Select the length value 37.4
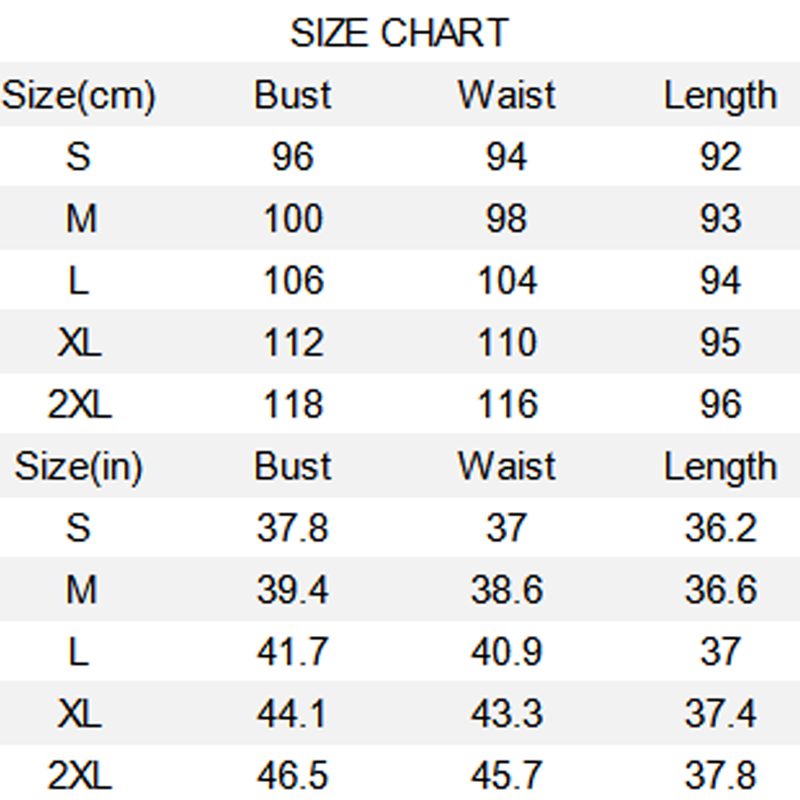The height and width of the screenshot is (800, 800). [720, 715]
